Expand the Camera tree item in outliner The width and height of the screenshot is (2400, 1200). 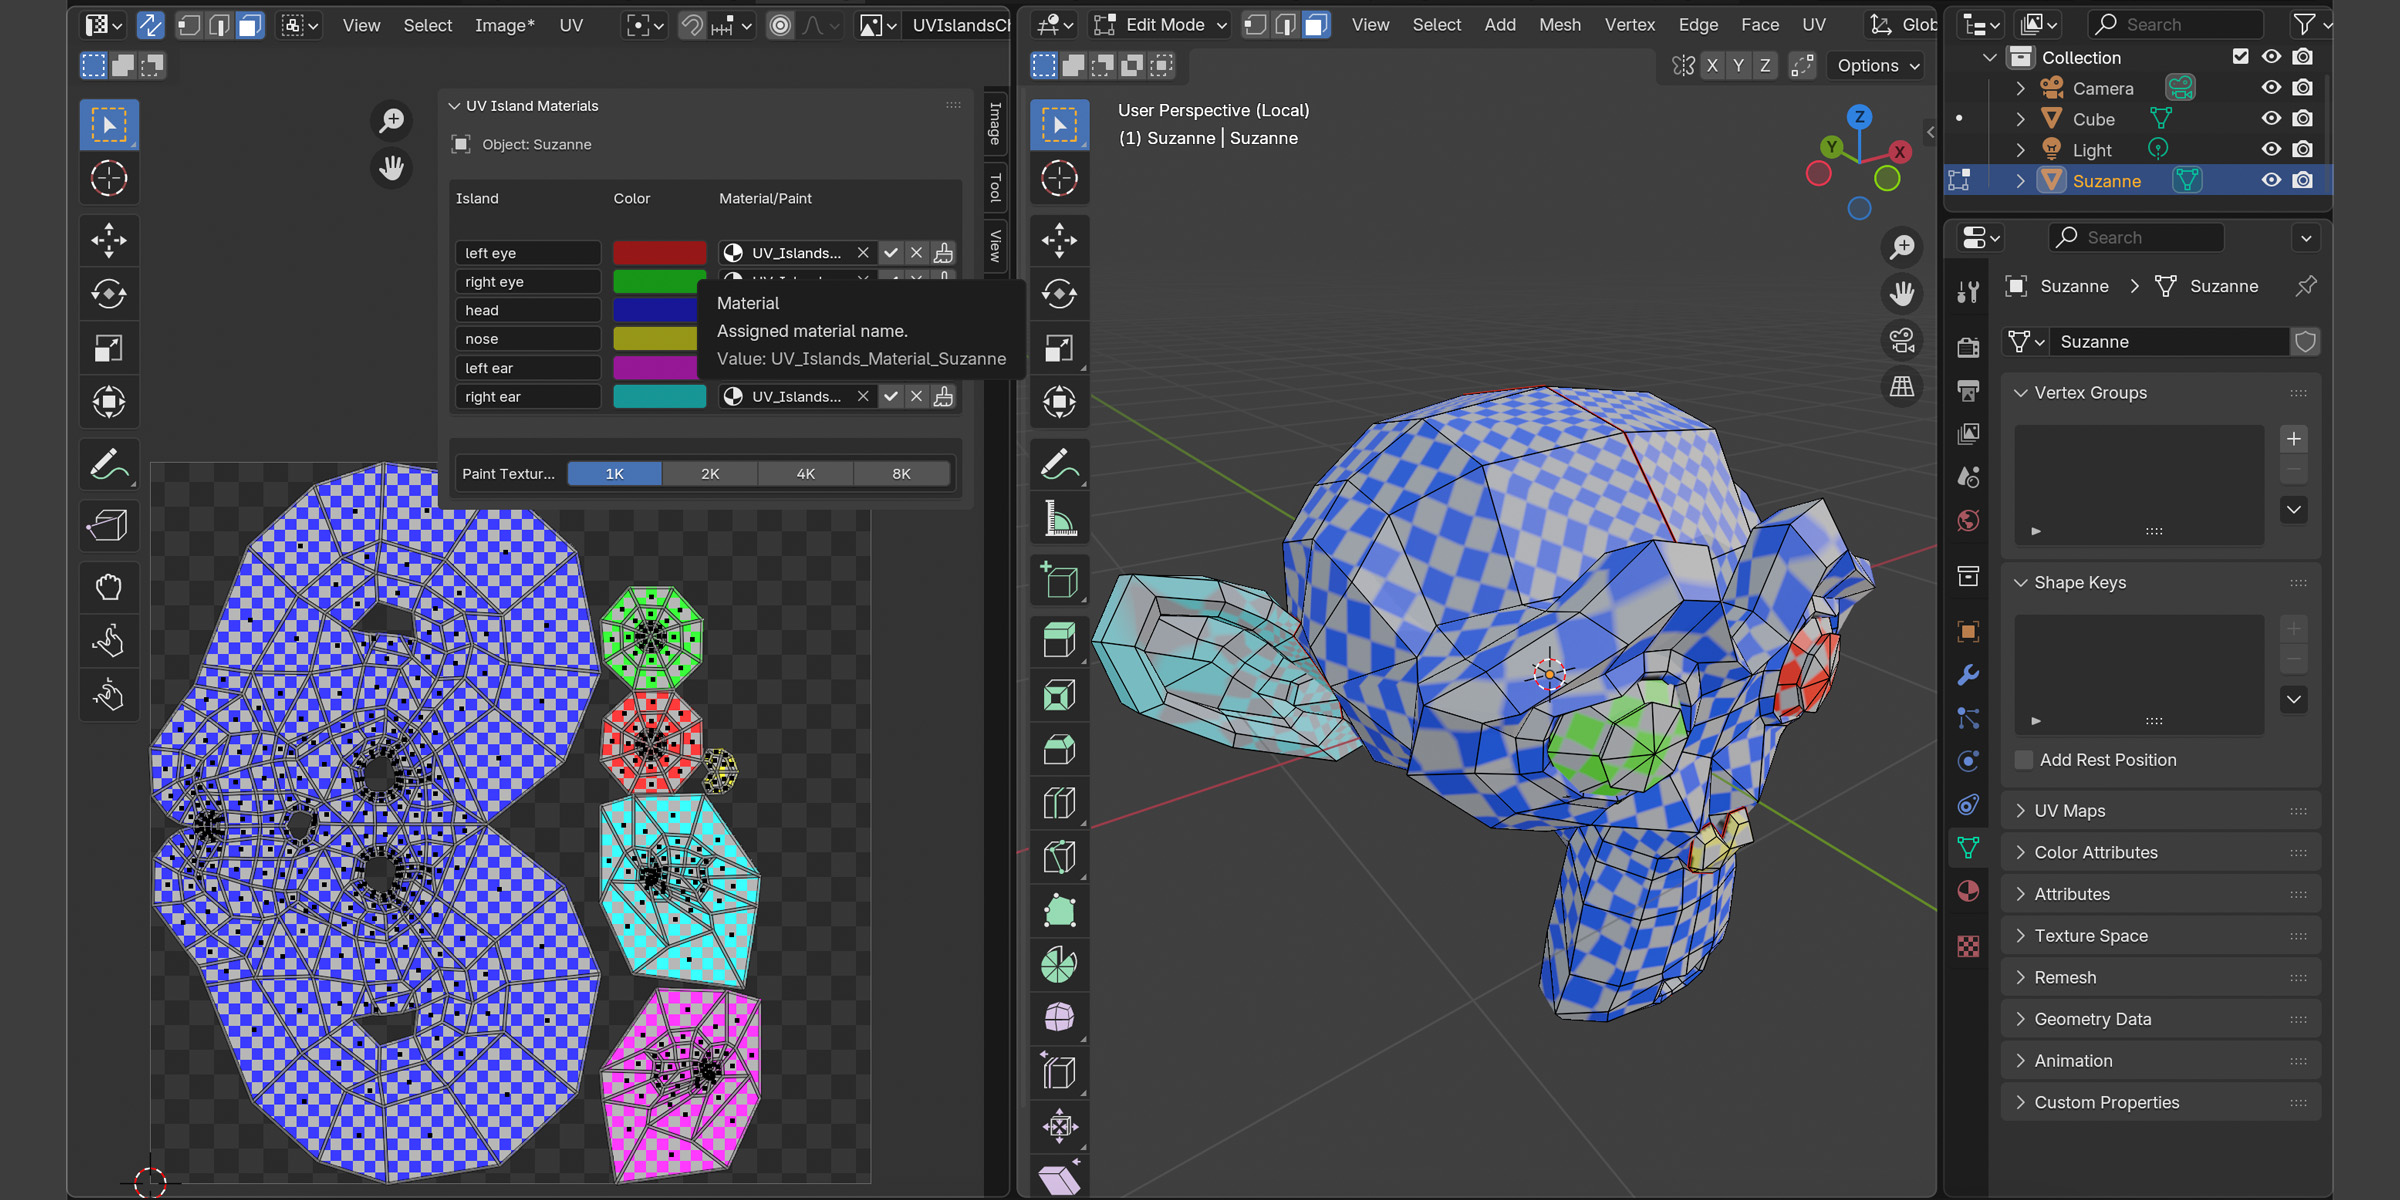pyautogui.click(x=2020, y=88)
